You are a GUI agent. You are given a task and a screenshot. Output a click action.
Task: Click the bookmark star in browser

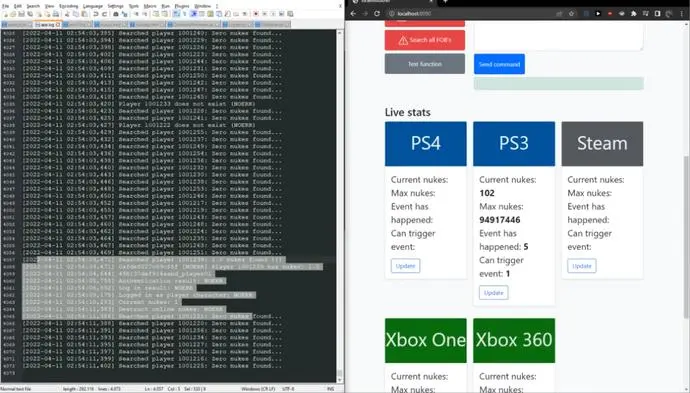click(x=572, y=14)
